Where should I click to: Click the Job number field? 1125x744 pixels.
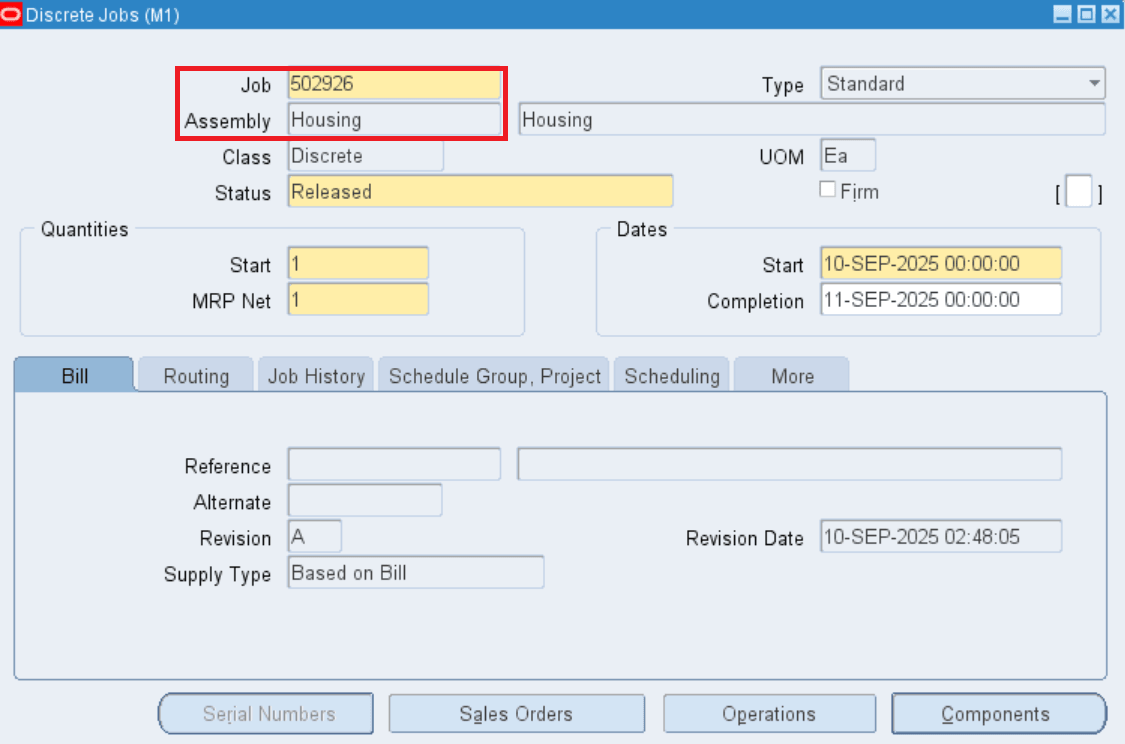click(394, 85)
